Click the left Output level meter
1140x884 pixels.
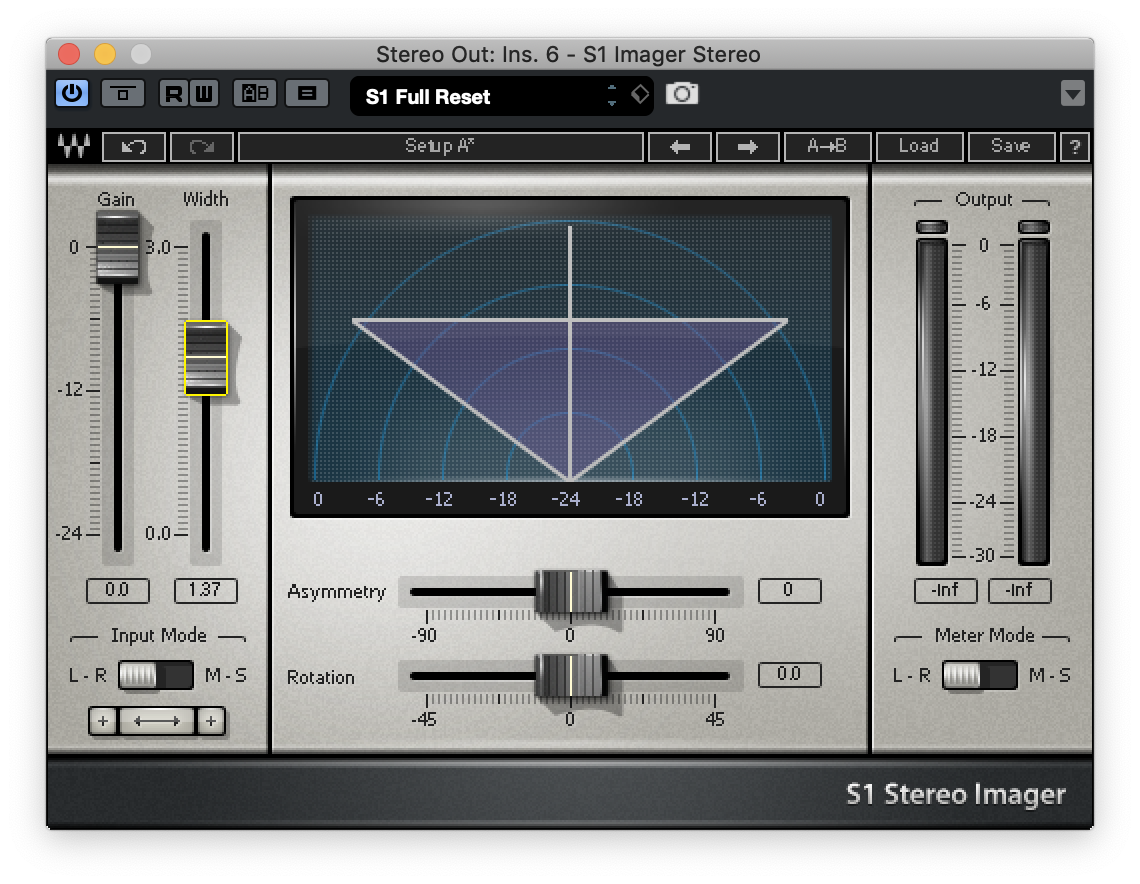point(931,401)
